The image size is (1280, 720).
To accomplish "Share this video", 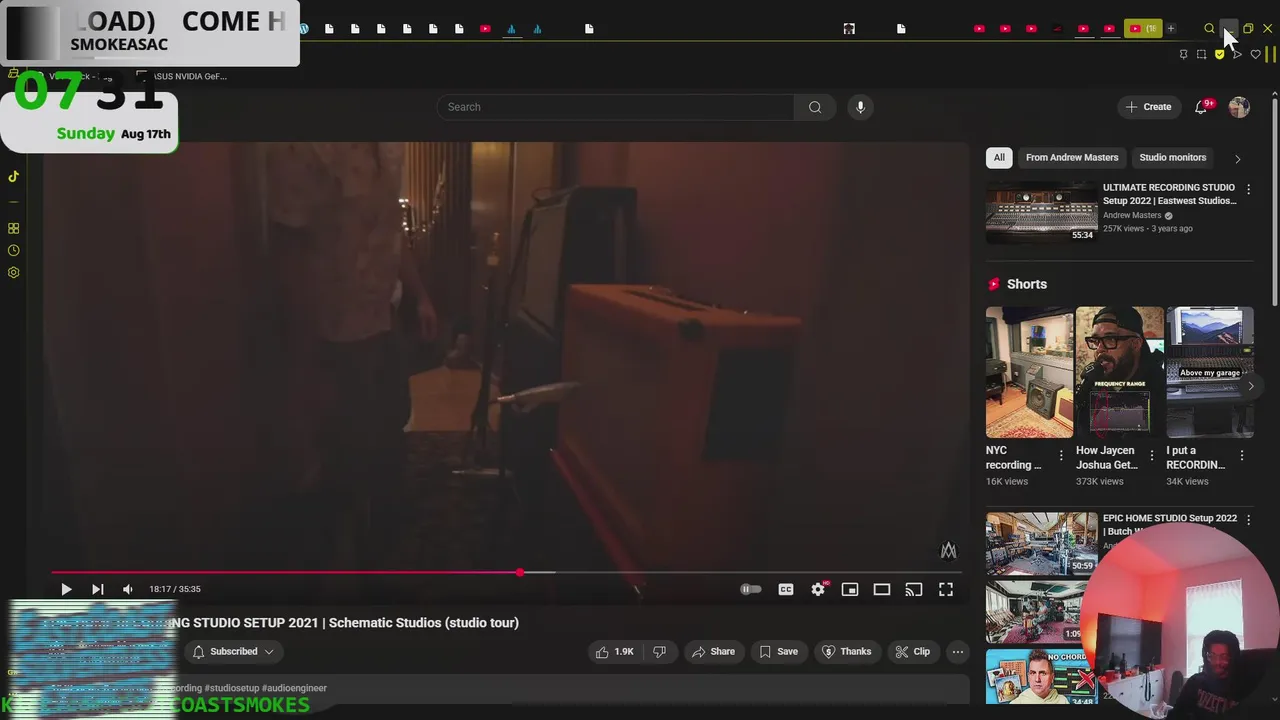I will coord(714,651).
